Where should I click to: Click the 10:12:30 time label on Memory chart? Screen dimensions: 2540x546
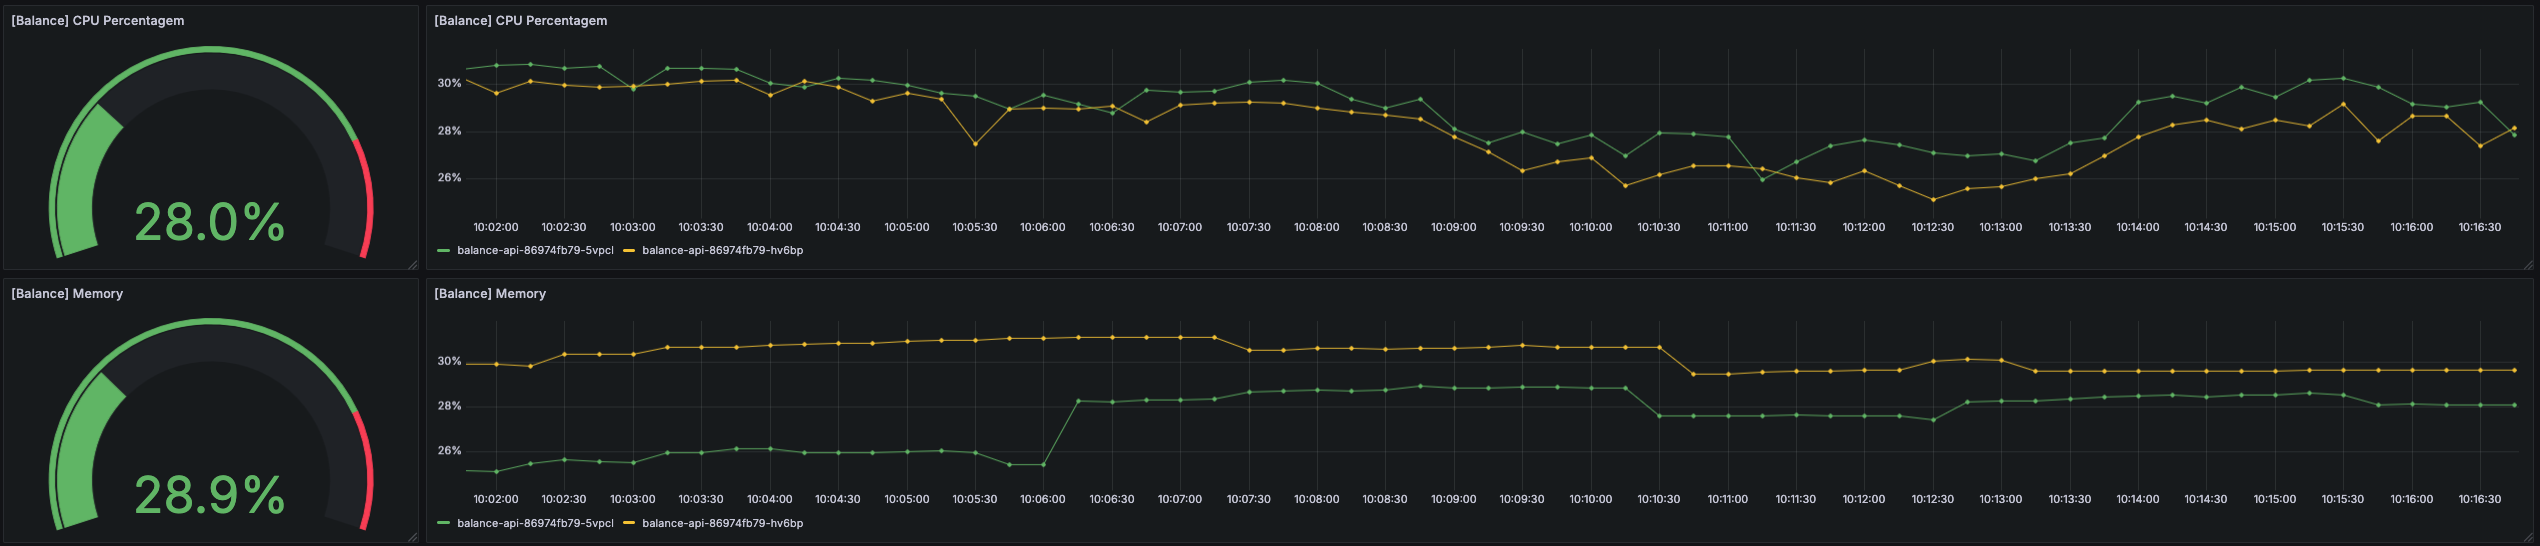1932,499
